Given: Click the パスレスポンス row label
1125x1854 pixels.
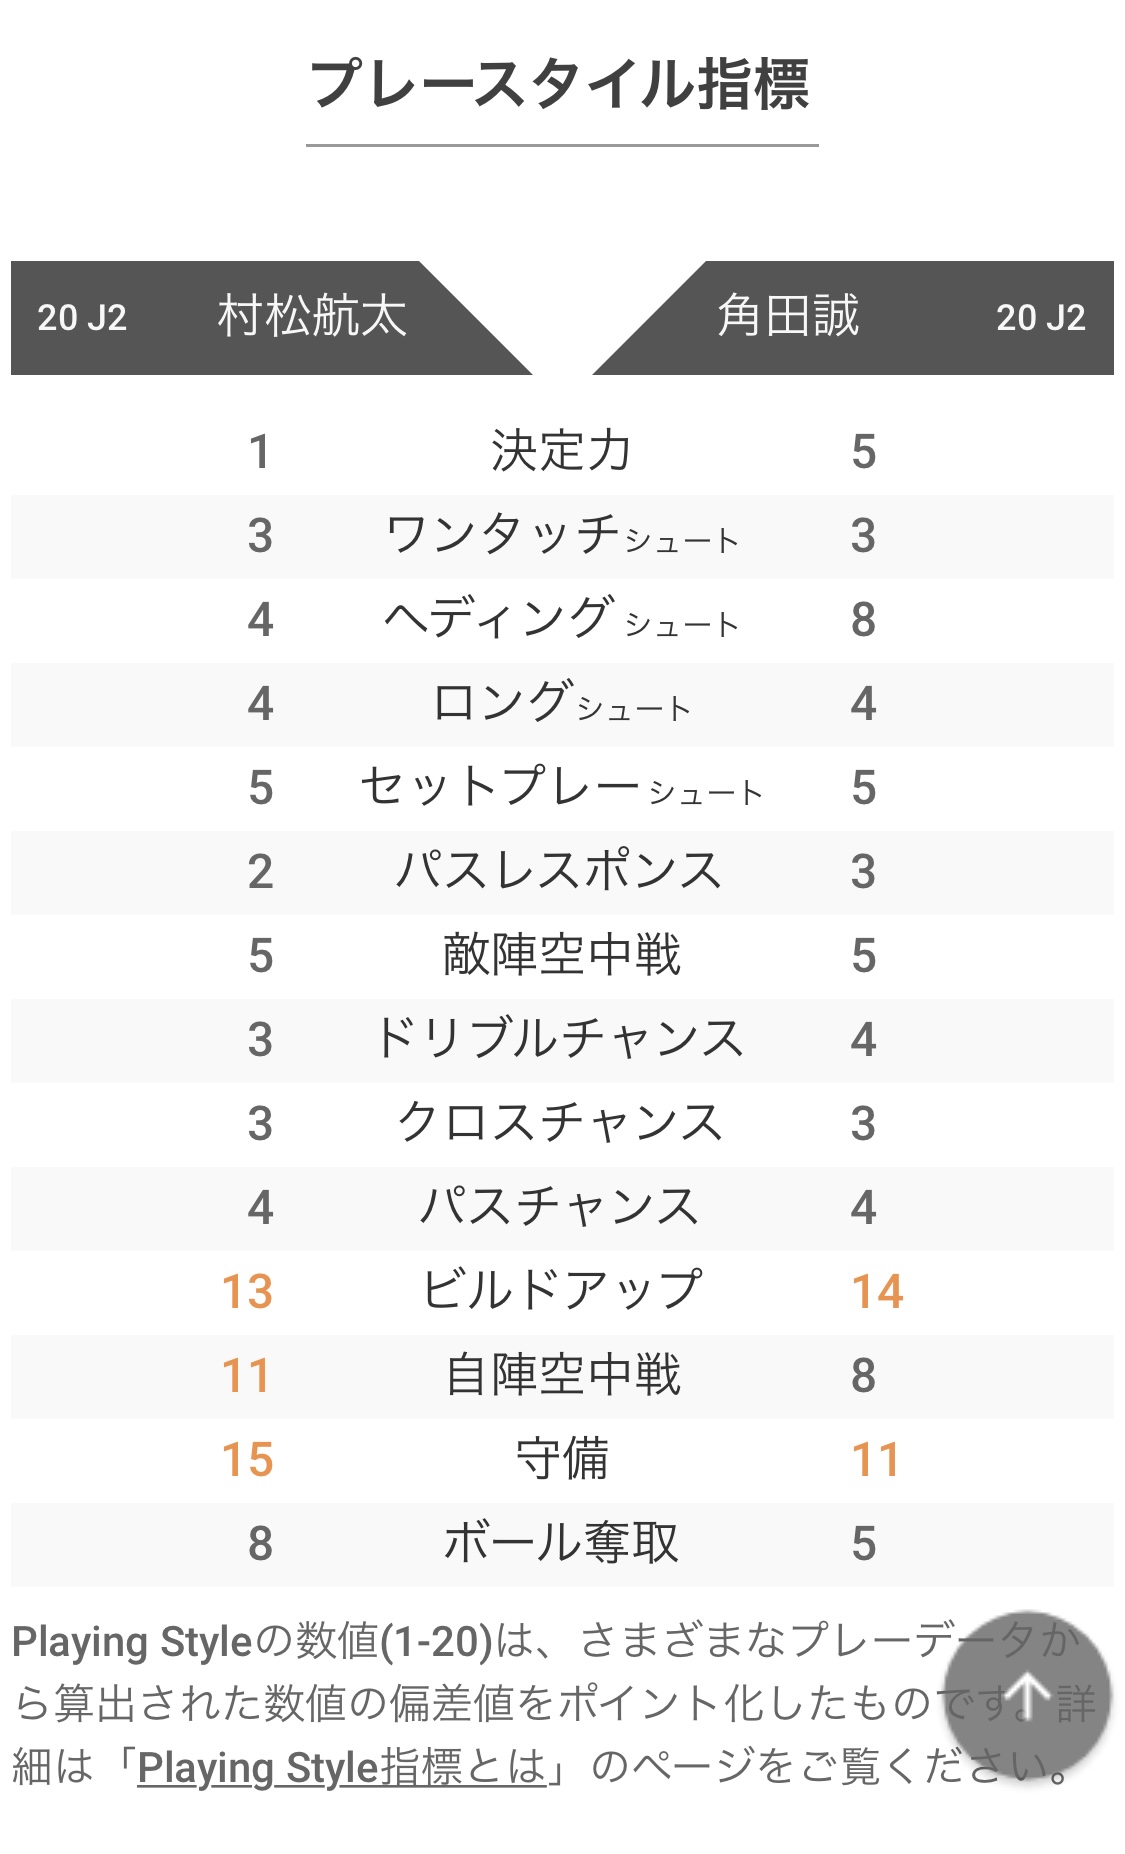Looking at the screenshot, I should [559, 871].
